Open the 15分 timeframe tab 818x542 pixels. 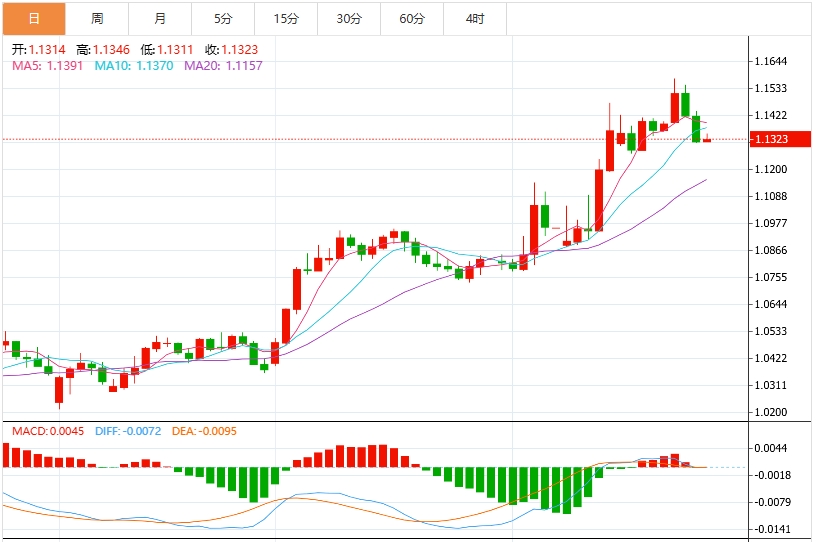[x=286, y=19]
